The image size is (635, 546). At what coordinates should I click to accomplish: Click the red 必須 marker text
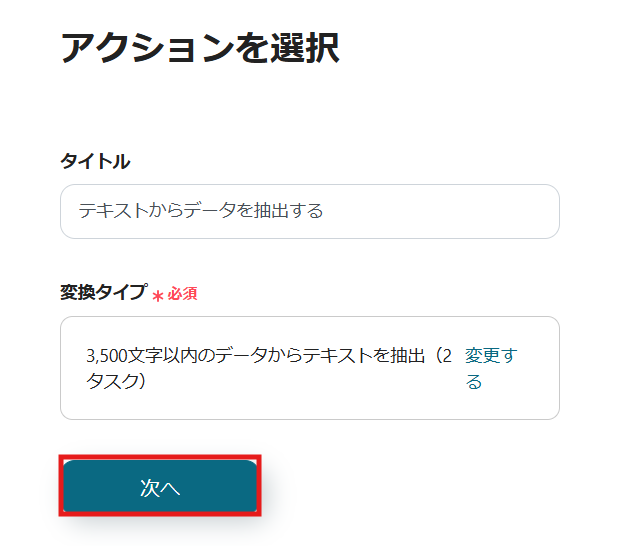(x=182, y=294)
